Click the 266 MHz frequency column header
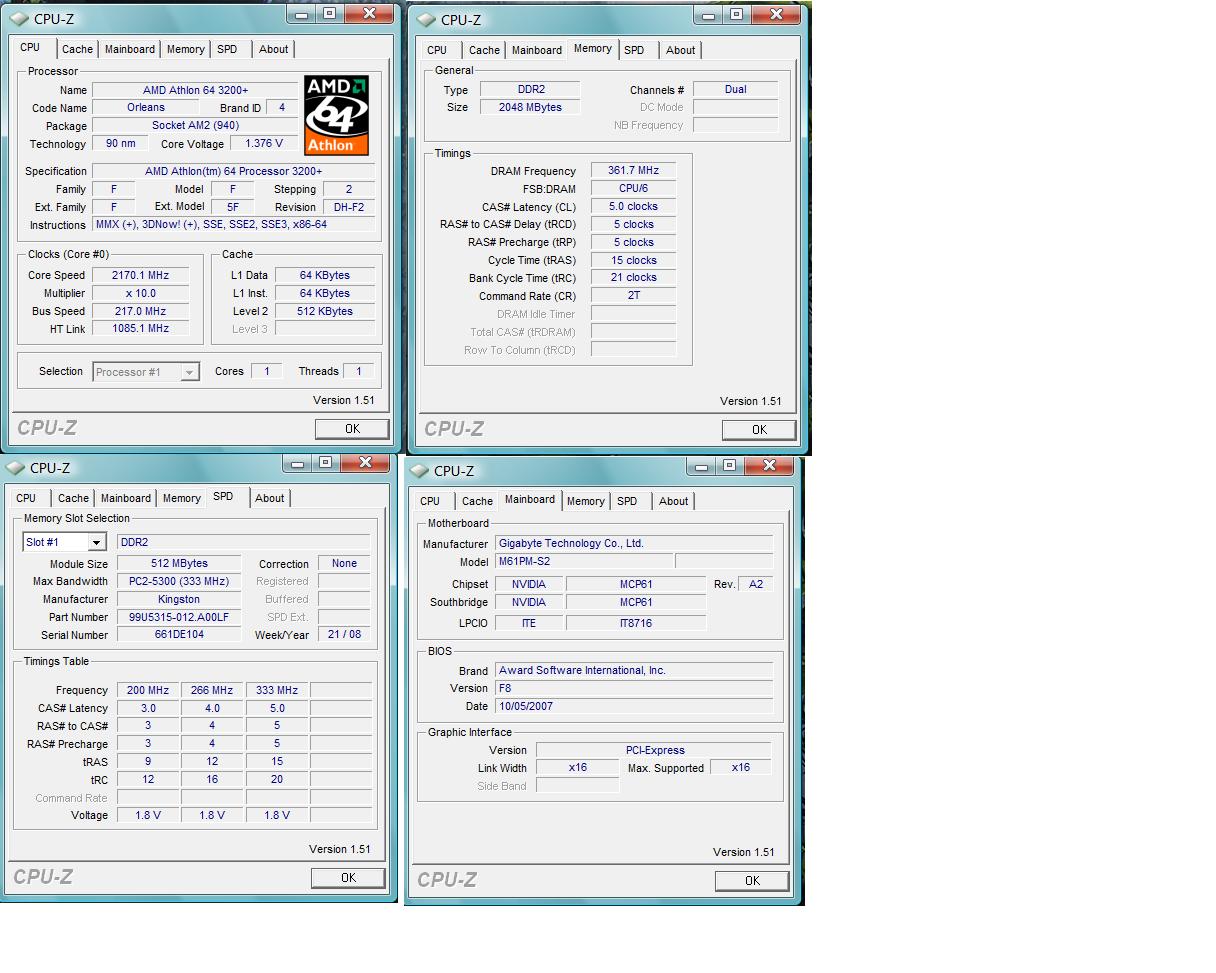The width and height of the screenshot is (1216, 973). click(212, 690)
